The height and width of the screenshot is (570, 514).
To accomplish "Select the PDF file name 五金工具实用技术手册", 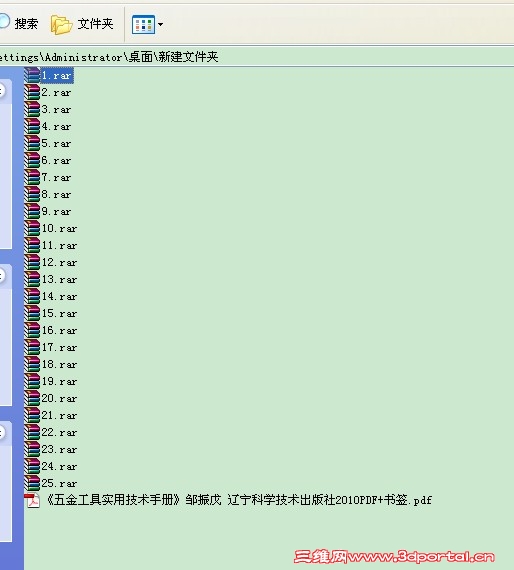I will pos(239,500).
